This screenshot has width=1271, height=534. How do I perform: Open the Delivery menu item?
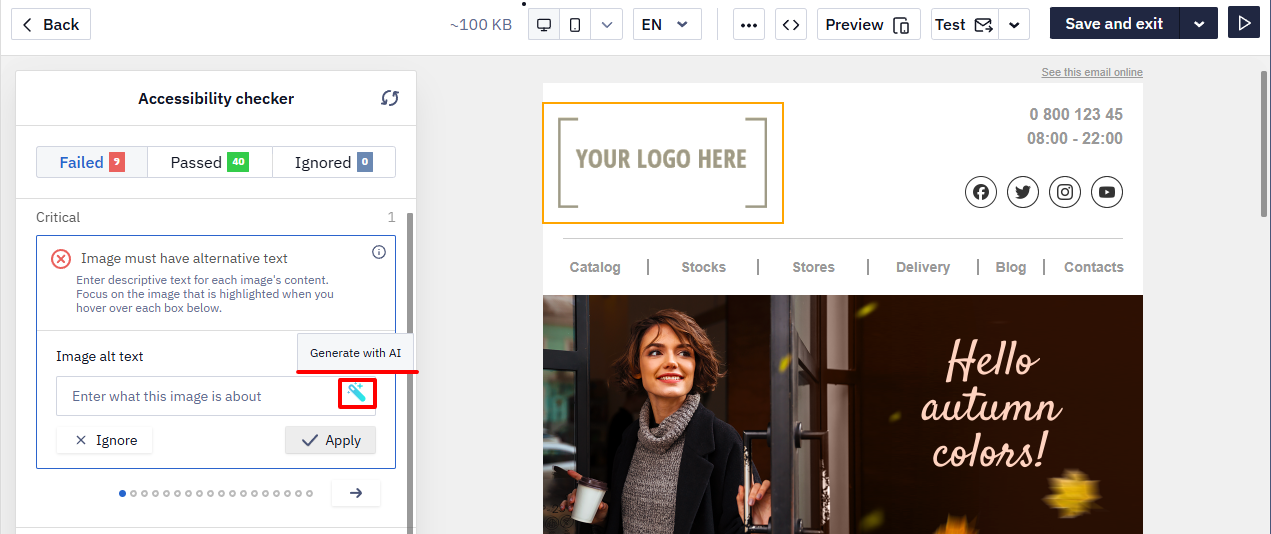[x=923, y=267]
